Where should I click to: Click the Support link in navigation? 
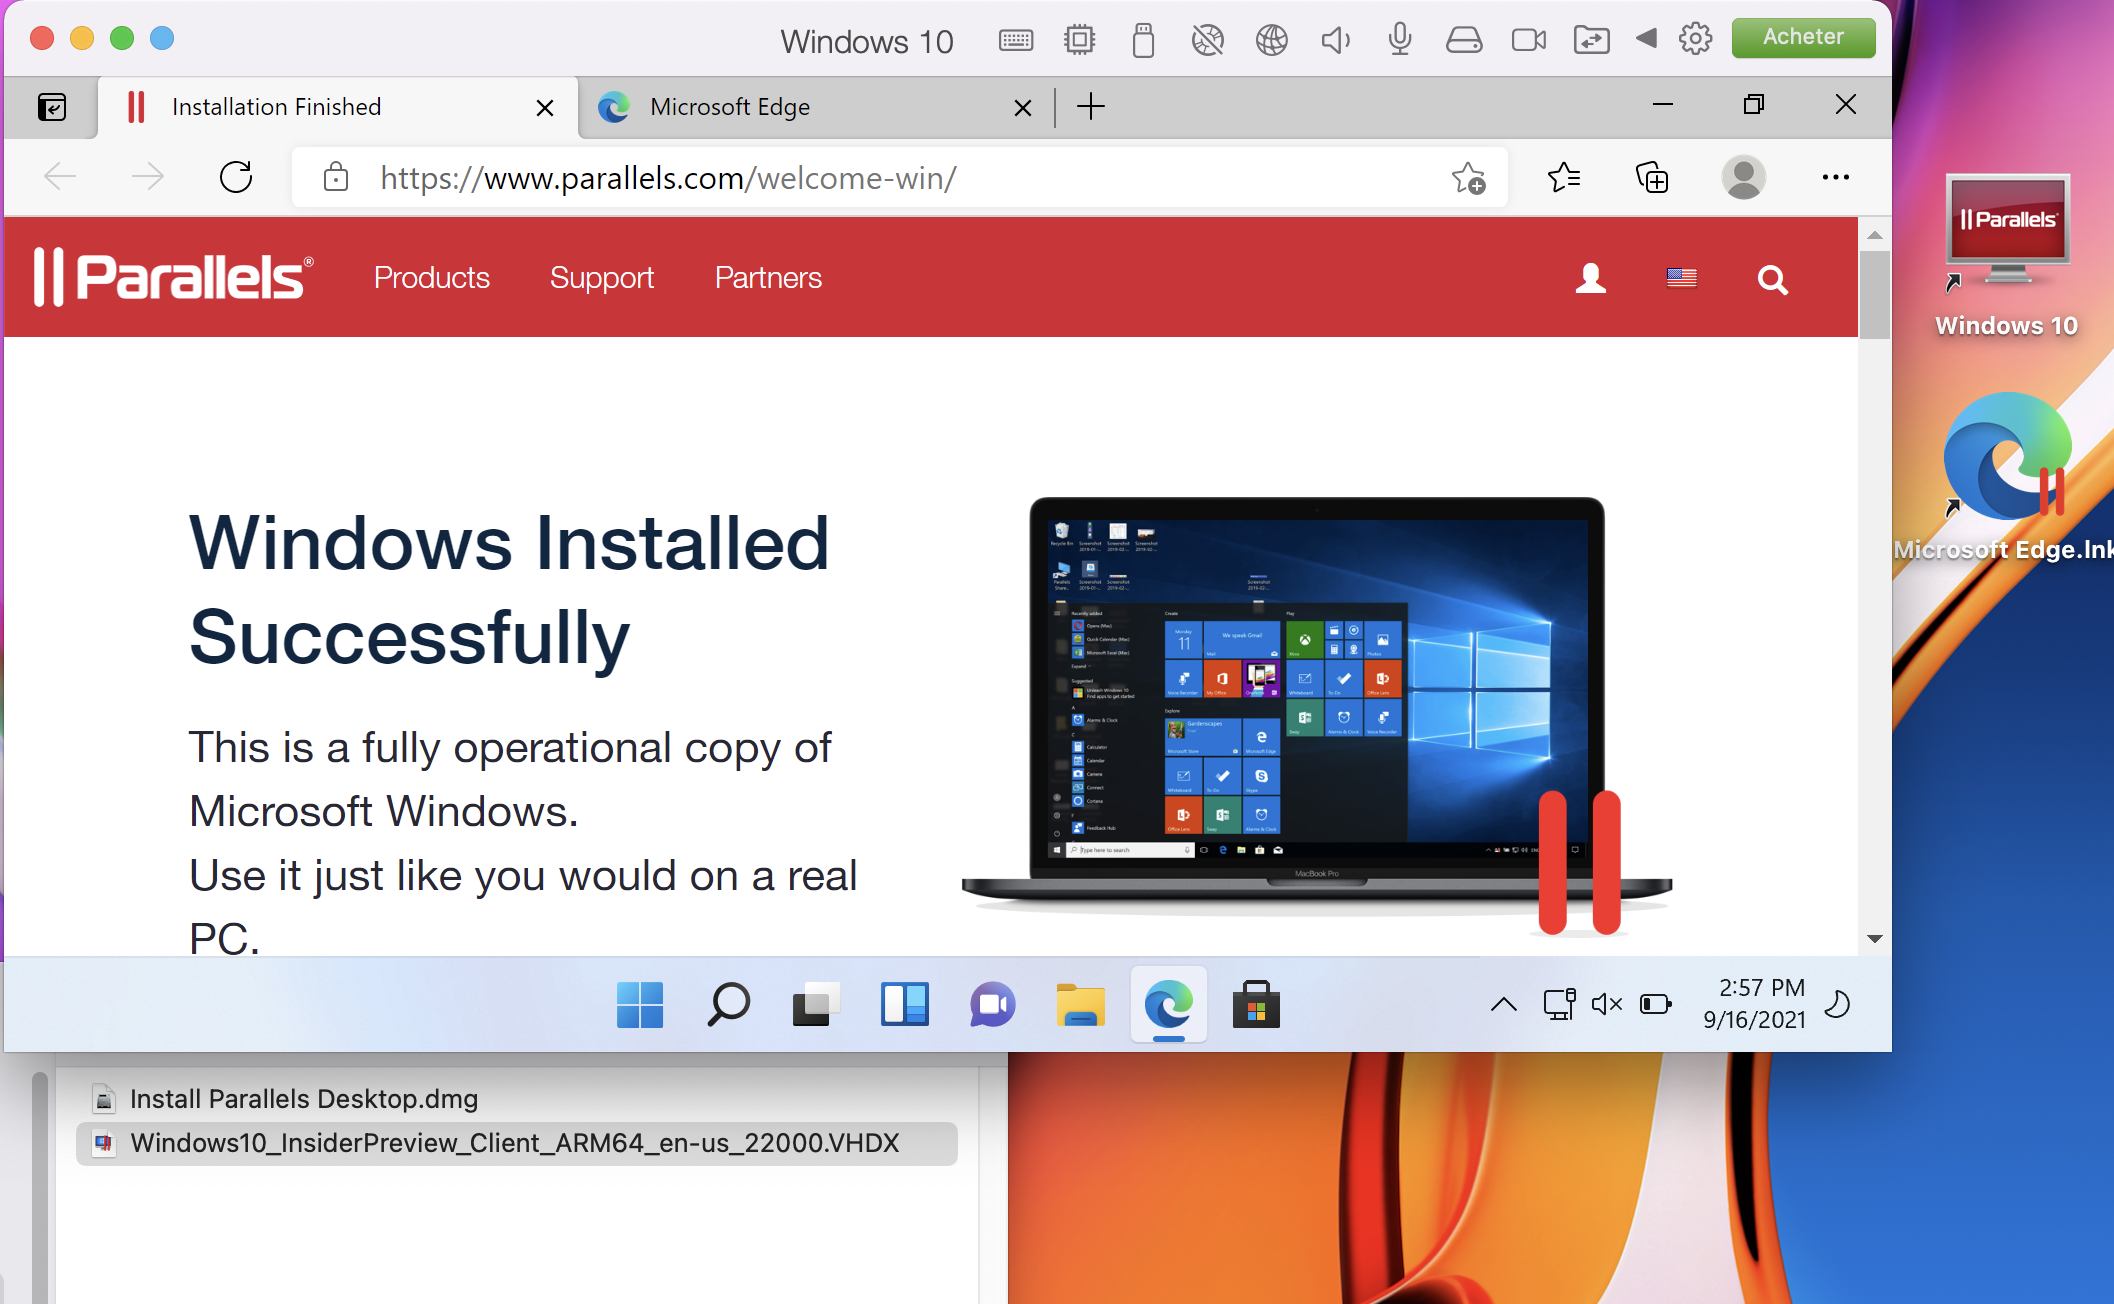point(601,278)
